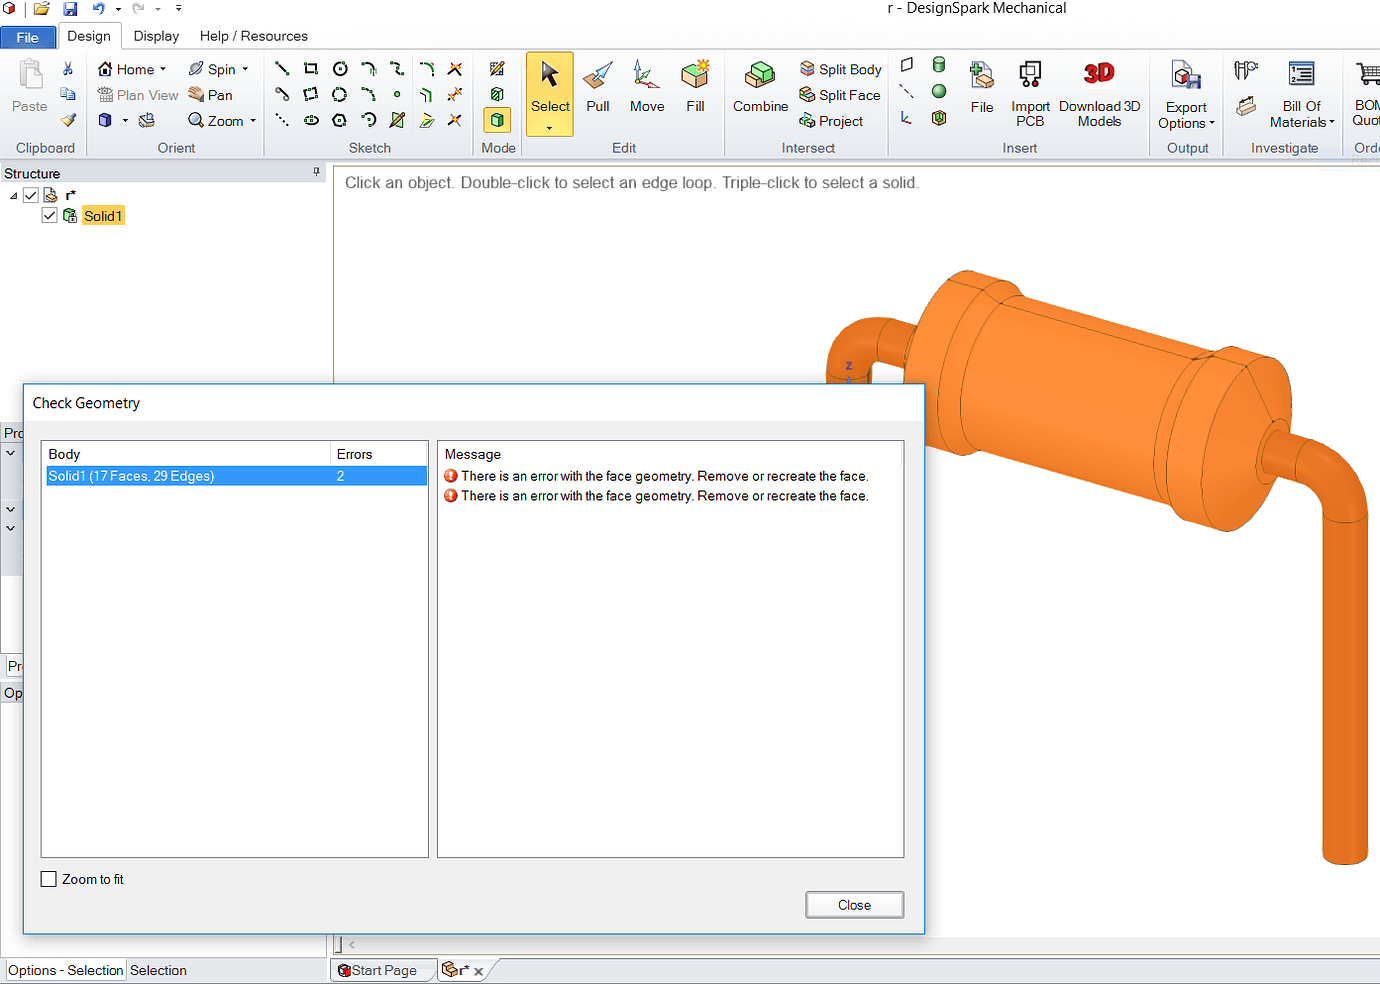Open the Import PCB tool
This screenshot has height=984, width=1380.
pyautogui.click(x=1029, y=90)
